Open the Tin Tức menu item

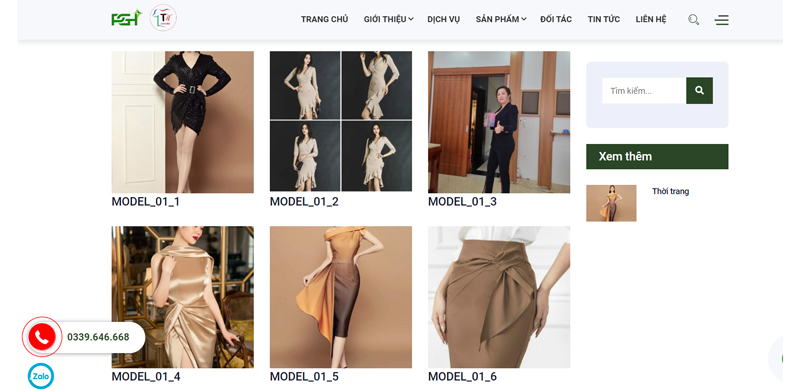point(604,19)
